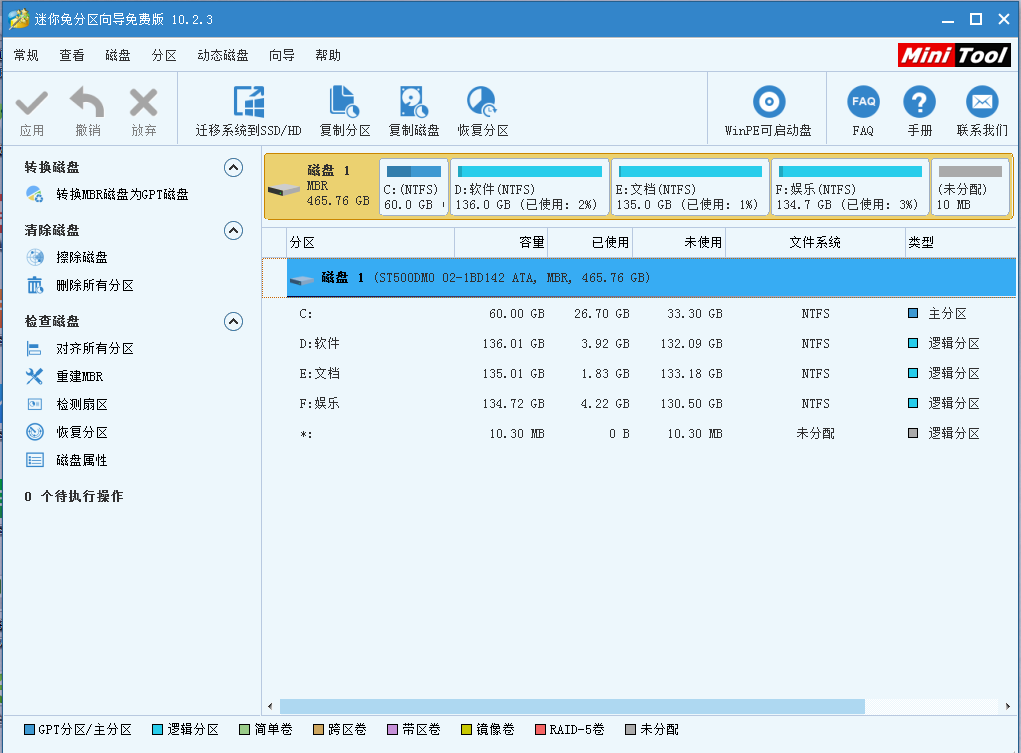Click the 逻辑分区 legend color swatch
This screenshot has width=1021, height=753.
[x=157, y=730]
